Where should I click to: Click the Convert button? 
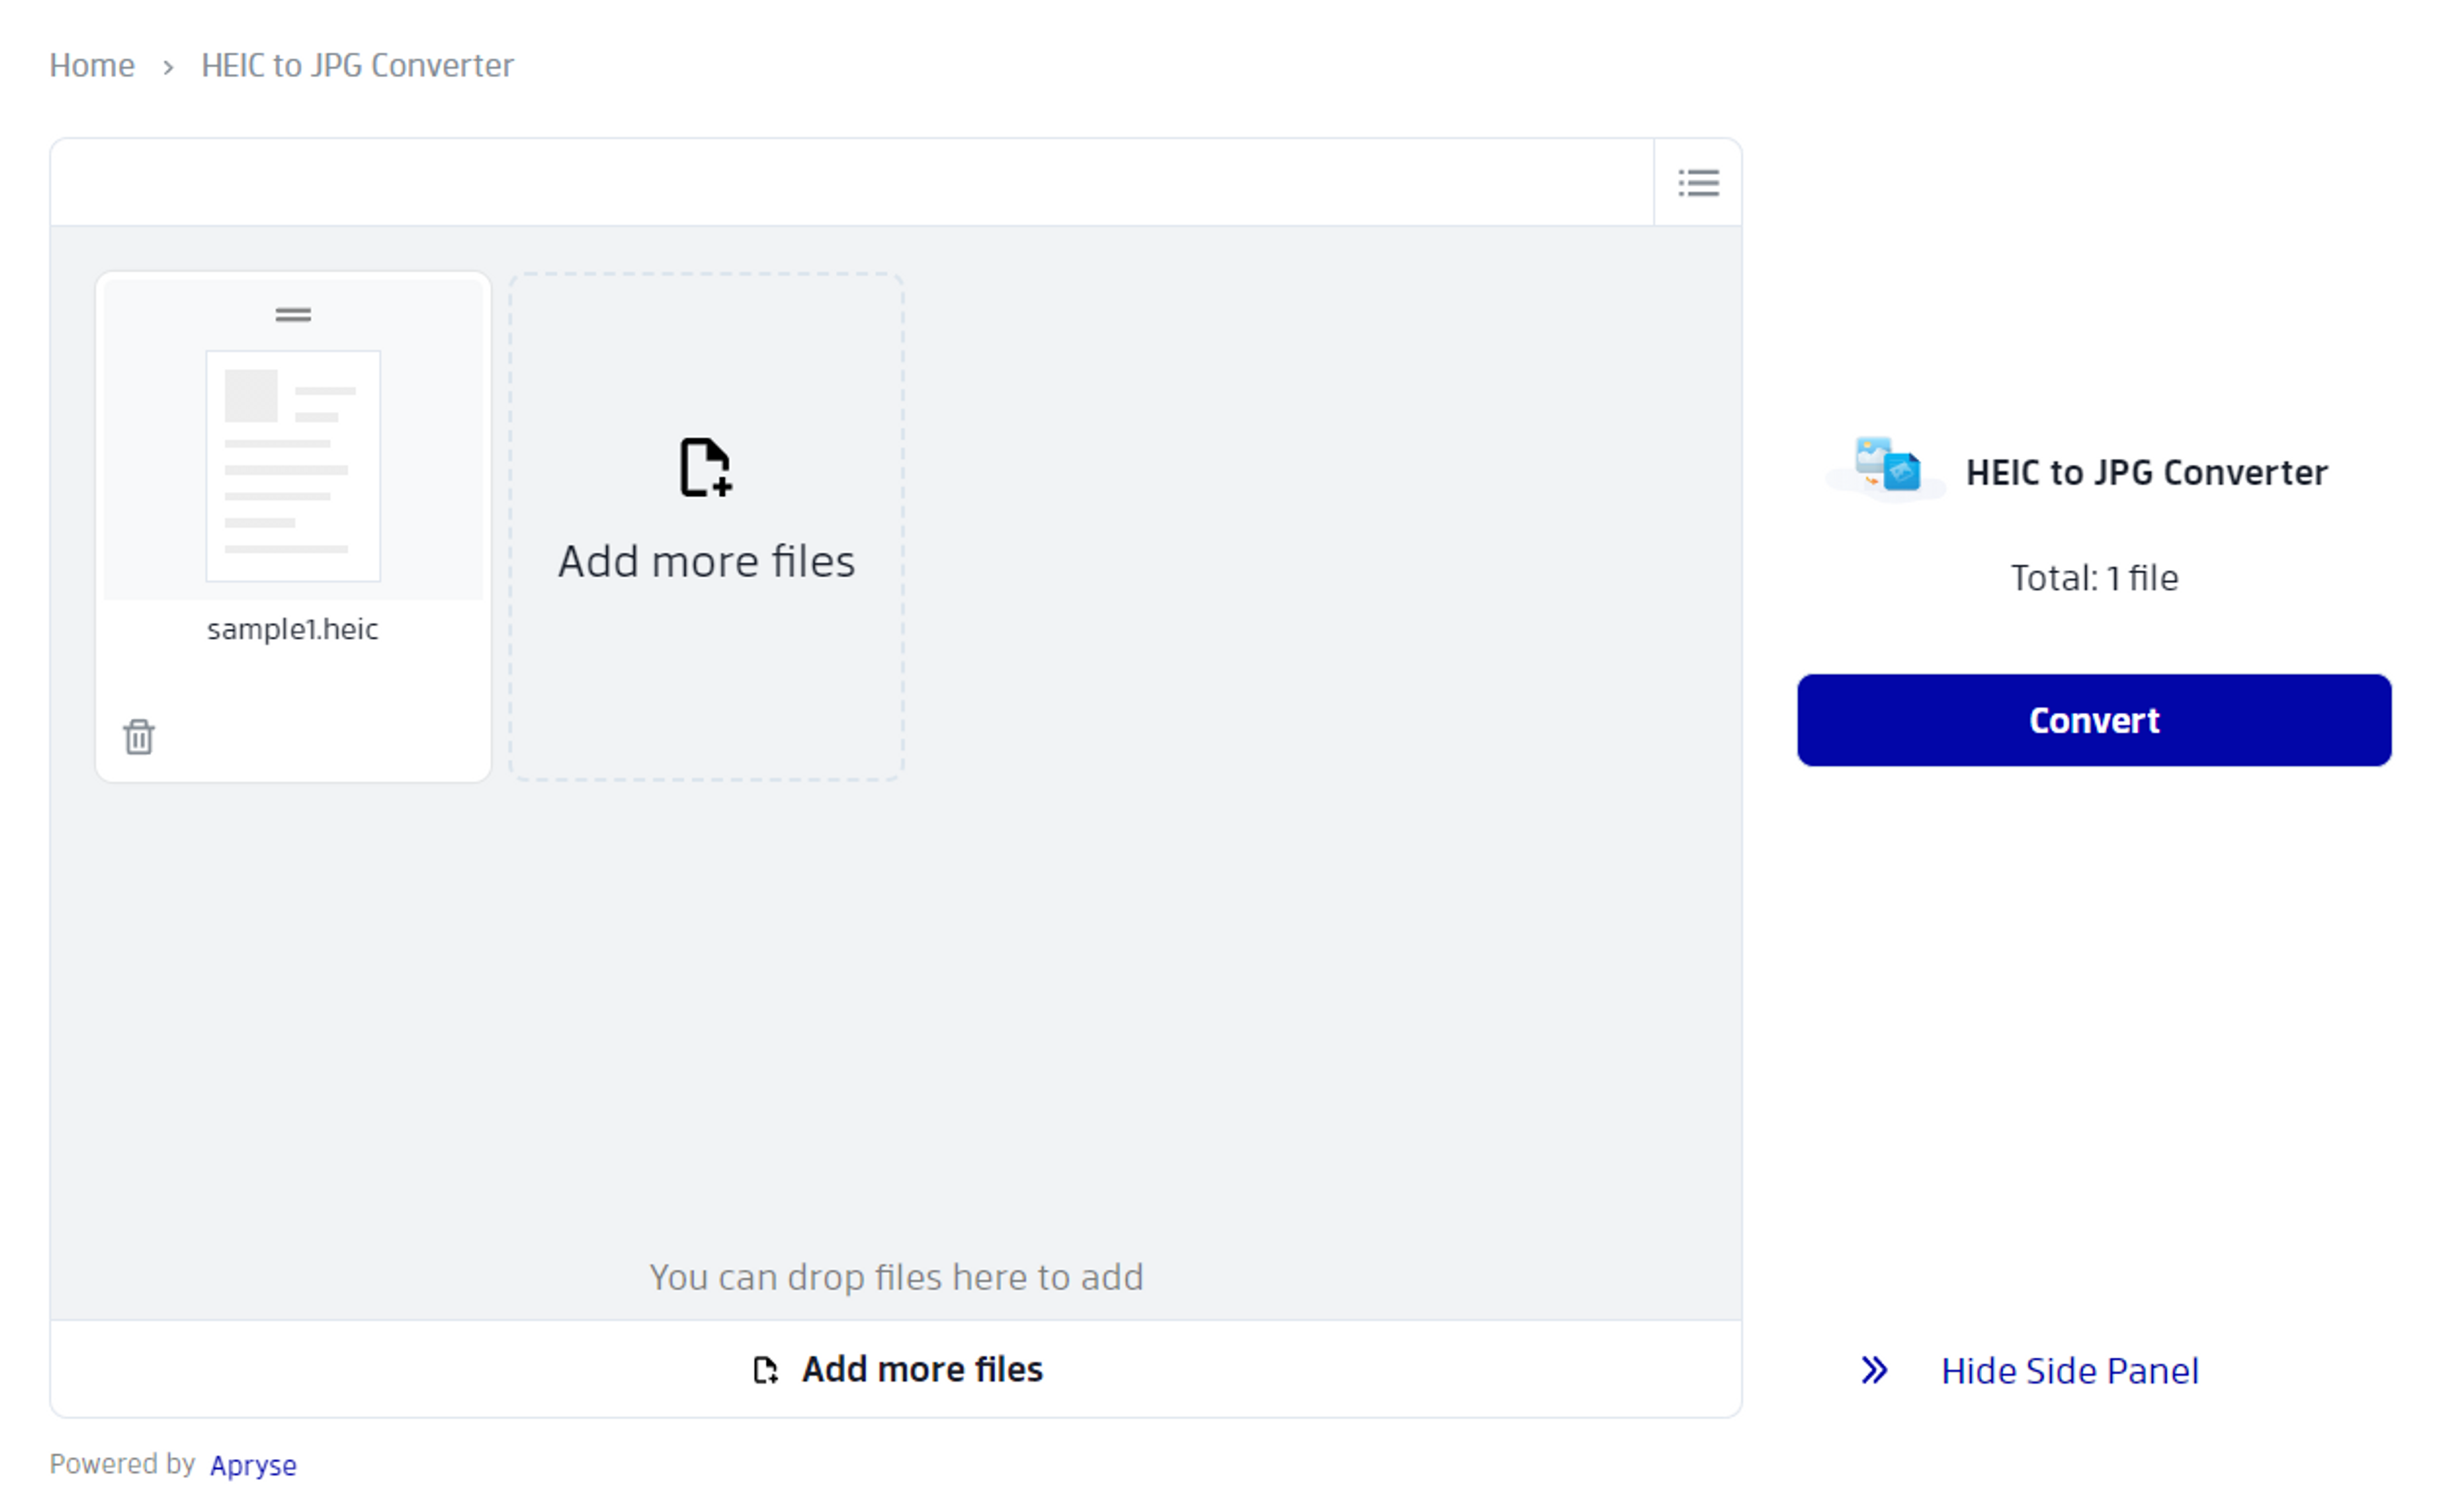[x=2094, y=720]
